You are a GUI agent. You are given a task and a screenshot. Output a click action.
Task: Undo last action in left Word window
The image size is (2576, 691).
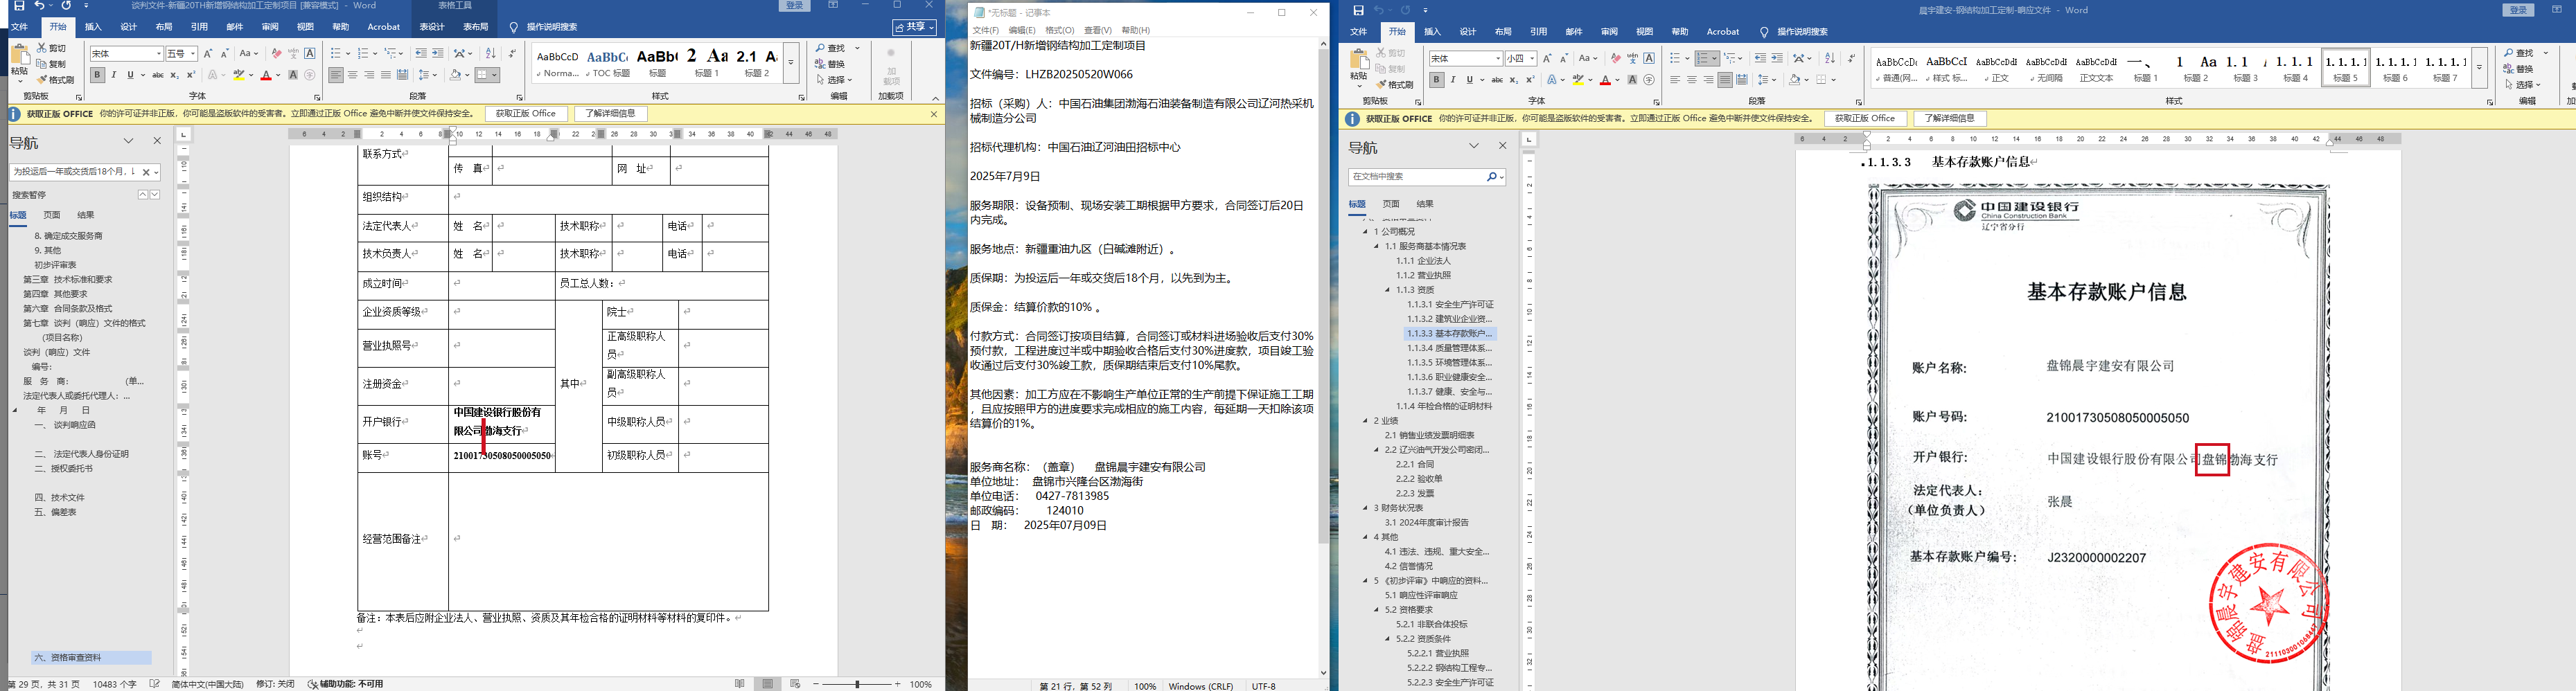coord(40,6)
